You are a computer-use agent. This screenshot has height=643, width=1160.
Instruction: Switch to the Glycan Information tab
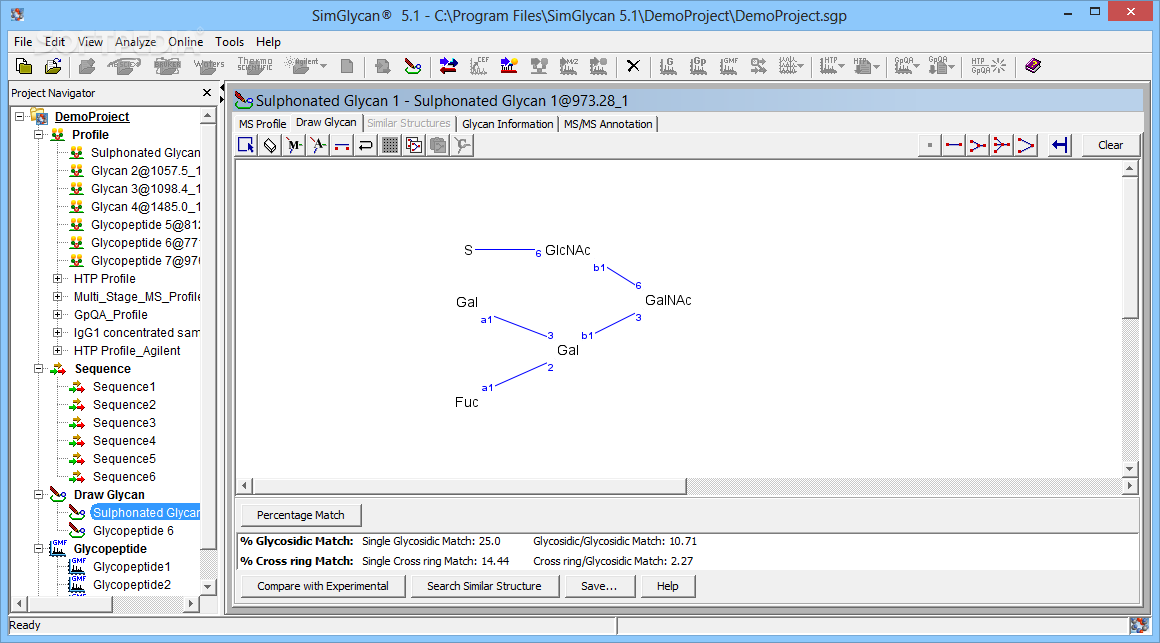(x=508, y=124)
